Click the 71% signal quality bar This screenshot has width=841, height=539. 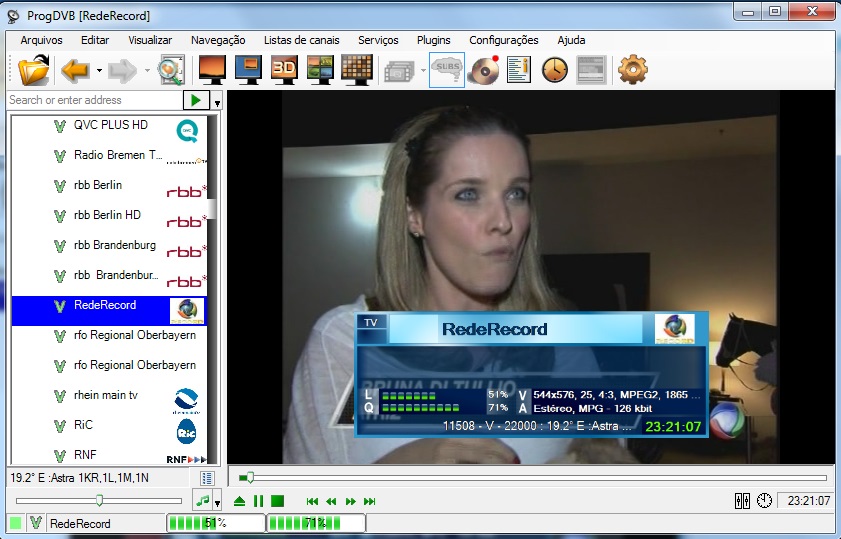tap(316, 523)
